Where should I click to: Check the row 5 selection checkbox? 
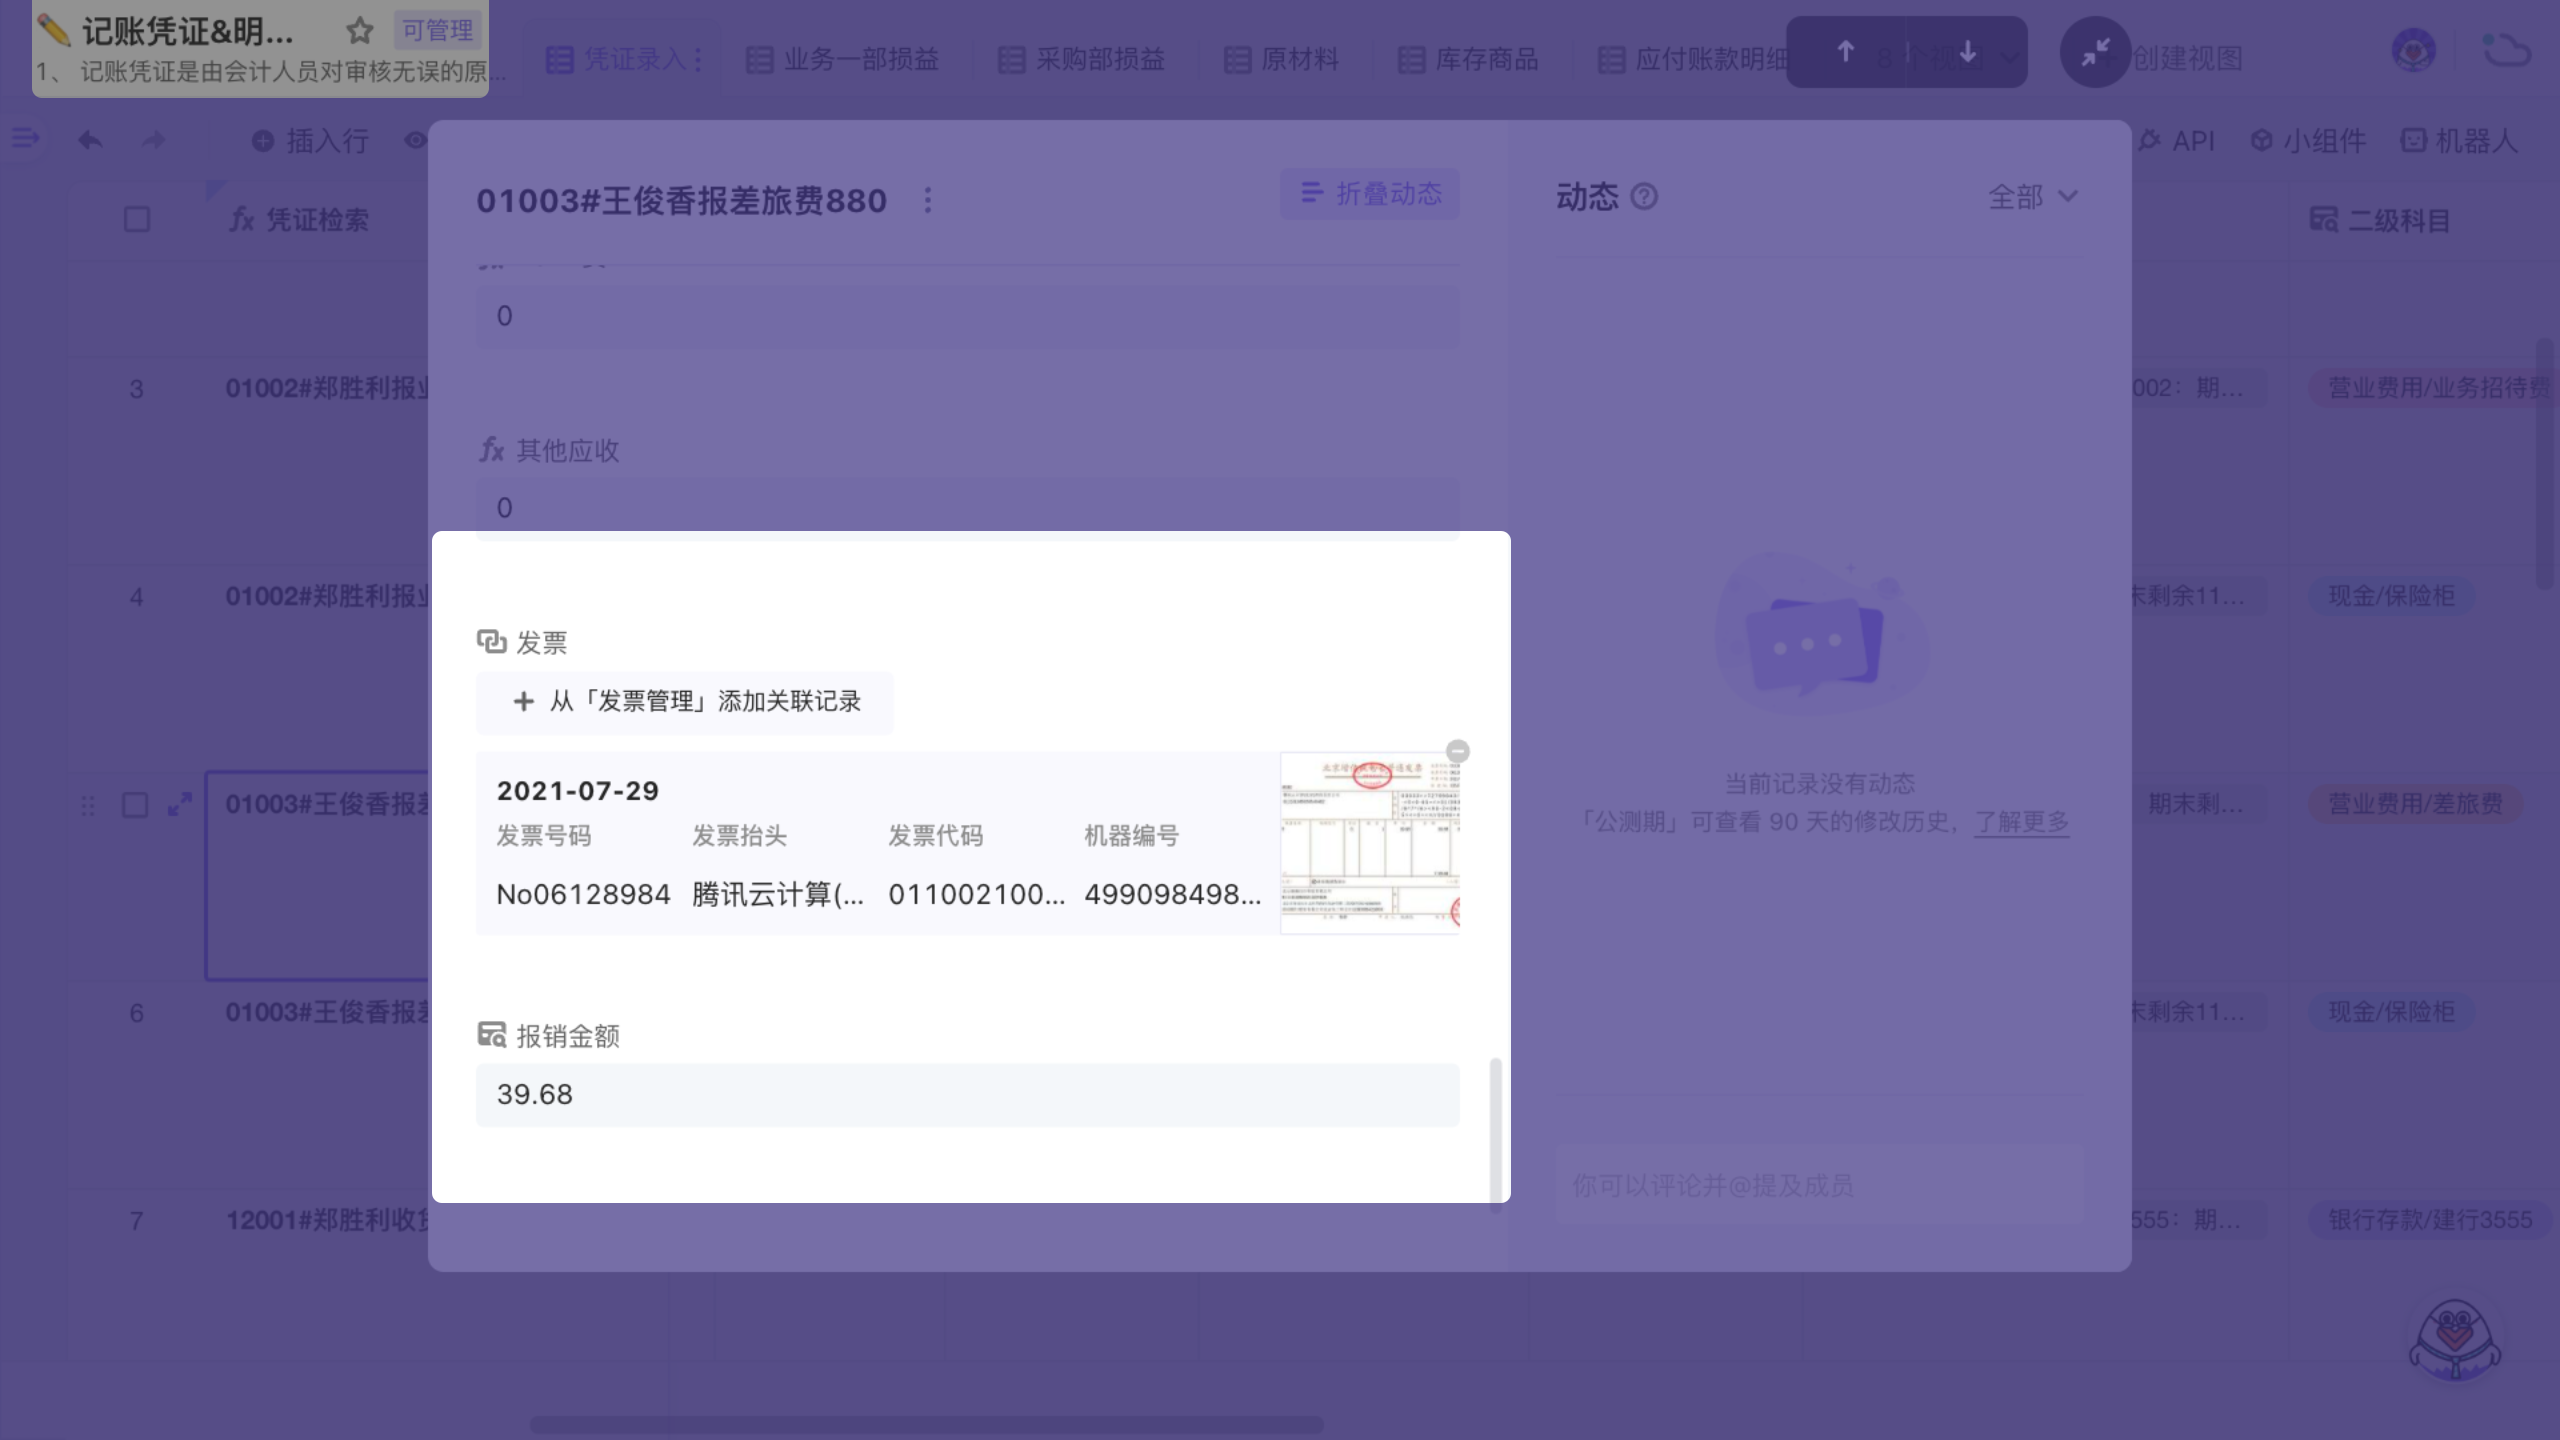(x=135, y=805)
